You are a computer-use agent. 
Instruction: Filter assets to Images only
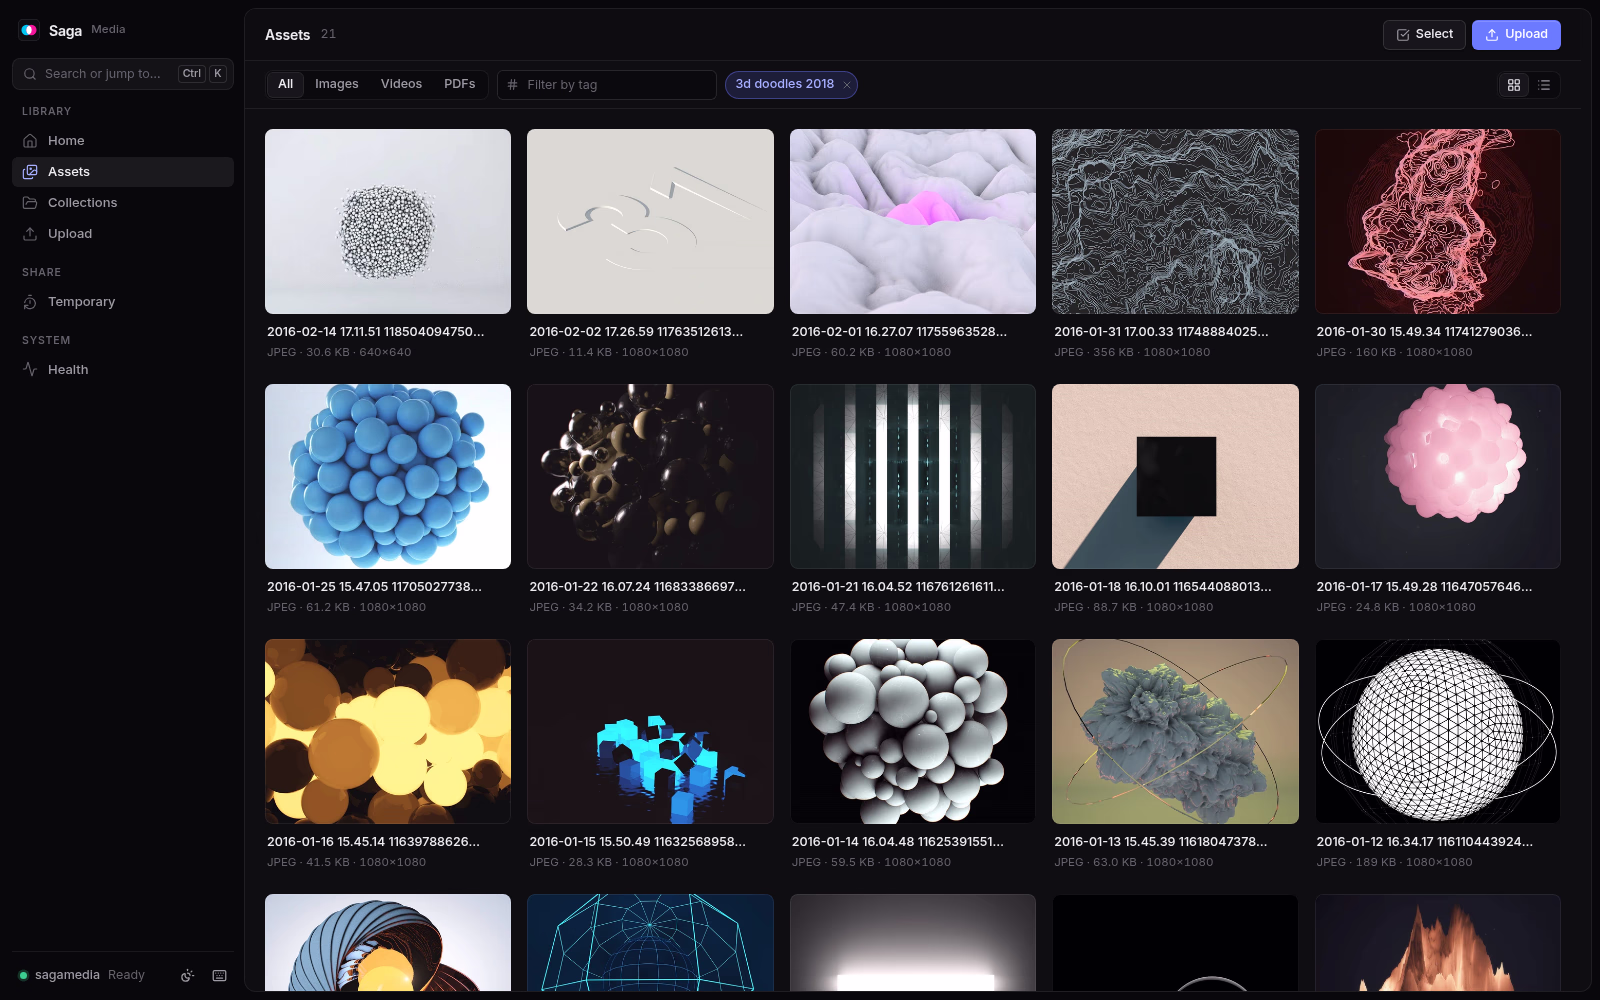[x=337, y=84]
